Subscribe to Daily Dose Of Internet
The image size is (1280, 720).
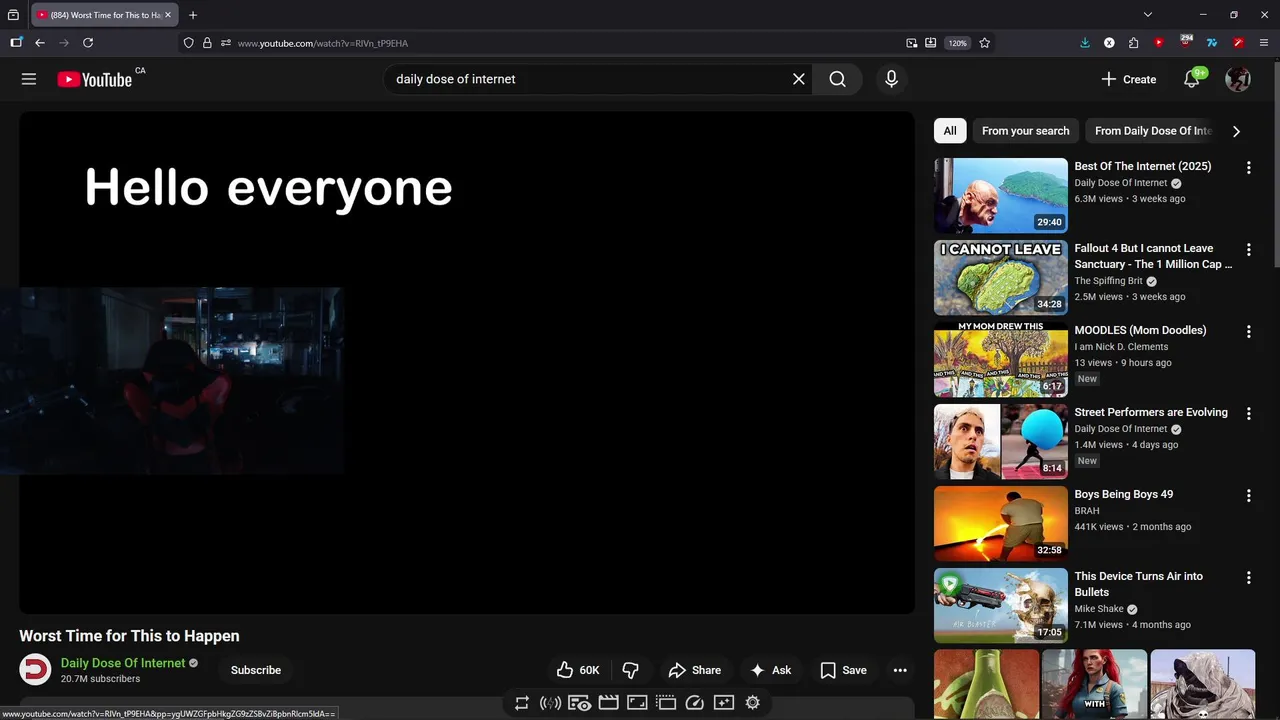(x=256, y=670)
